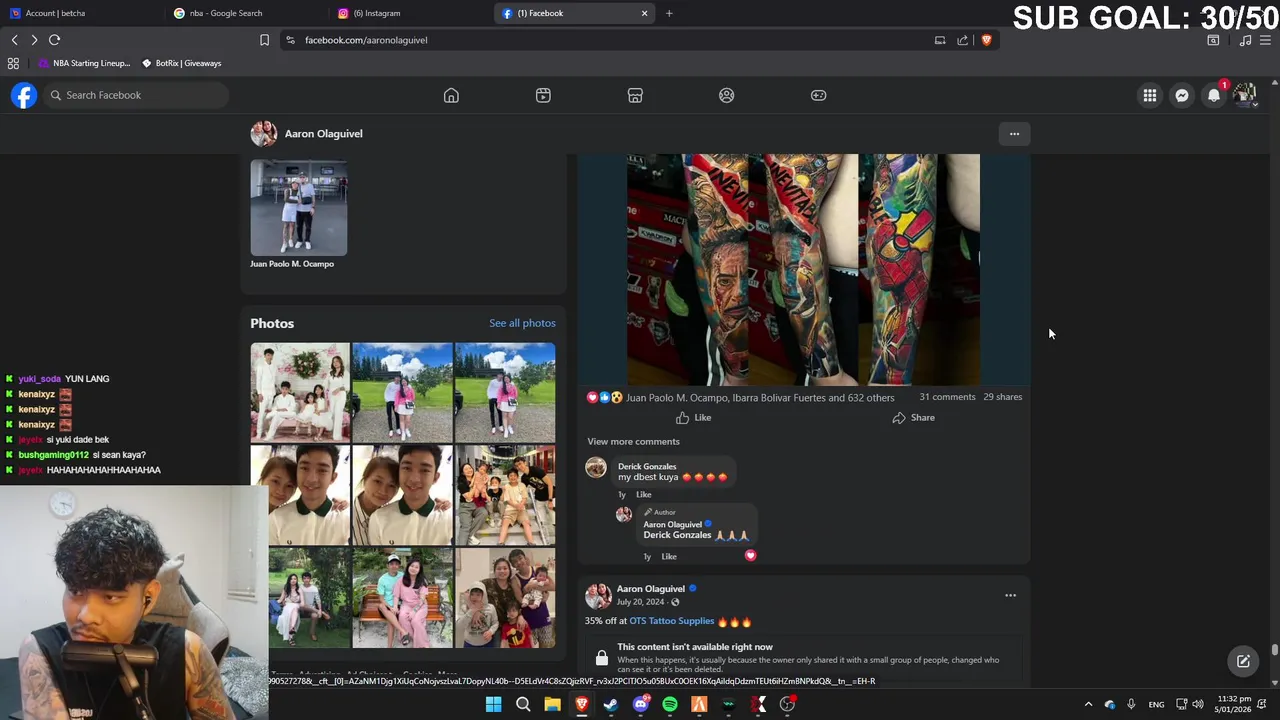1280x720 pixels.
Task: Open account profile picture menu
Action: pos(1245,95)
